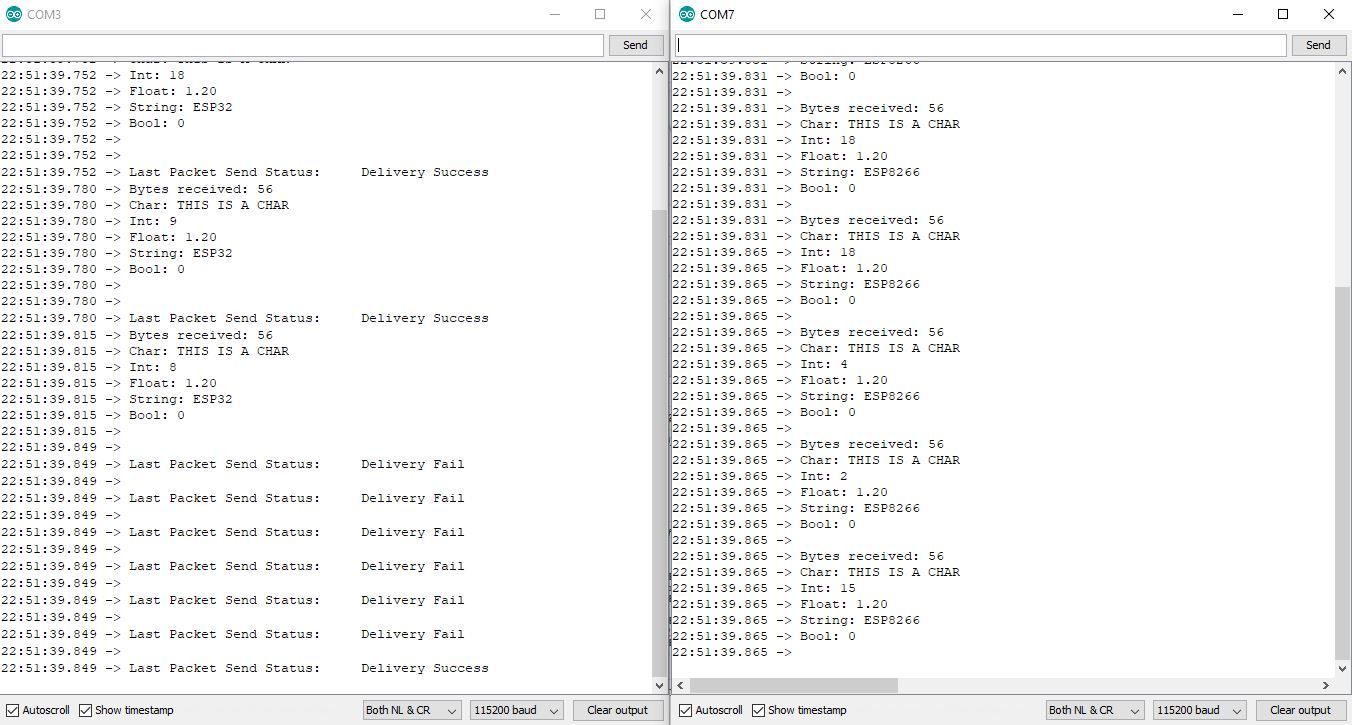Open the baud rate dropdown in COM7
Viewport: 1352px width, 725px height.
[x=1198, y=710]
